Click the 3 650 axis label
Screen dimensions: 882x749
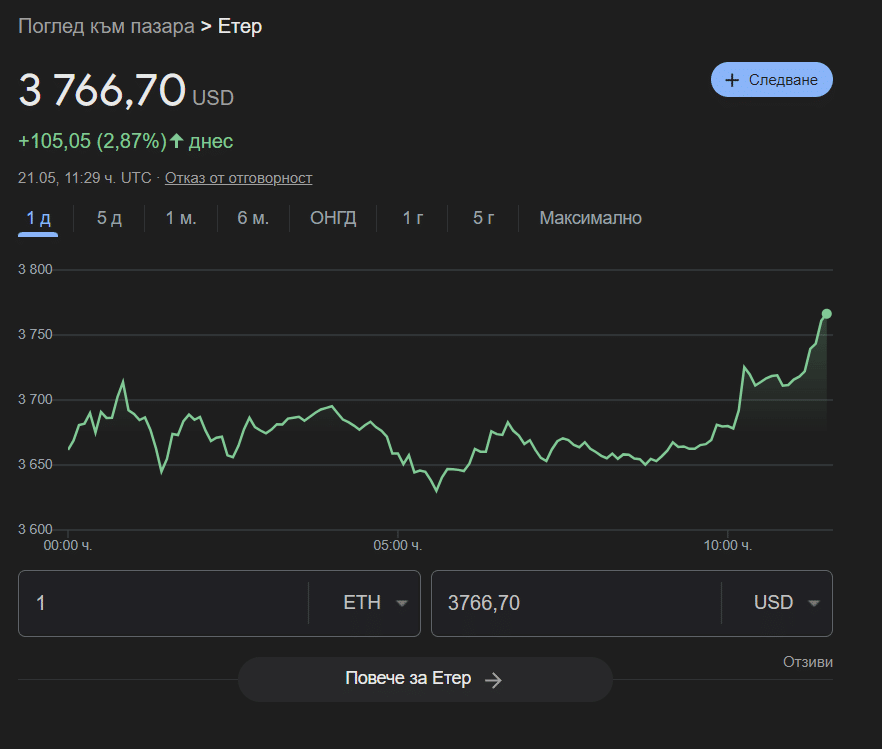tap(35, 464)
